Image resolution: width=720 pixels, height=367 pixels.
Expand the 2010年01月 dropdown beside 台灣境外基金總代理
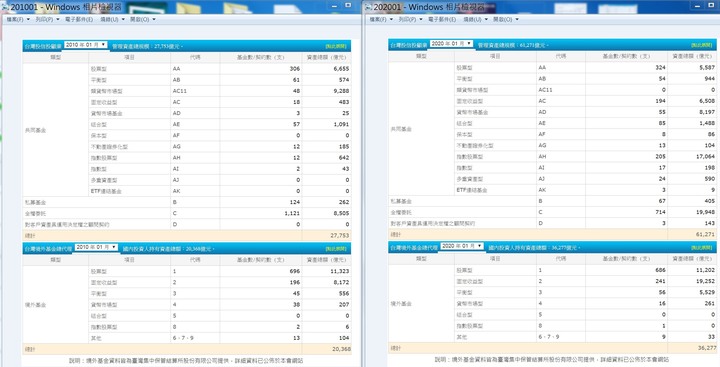[96, 247]
